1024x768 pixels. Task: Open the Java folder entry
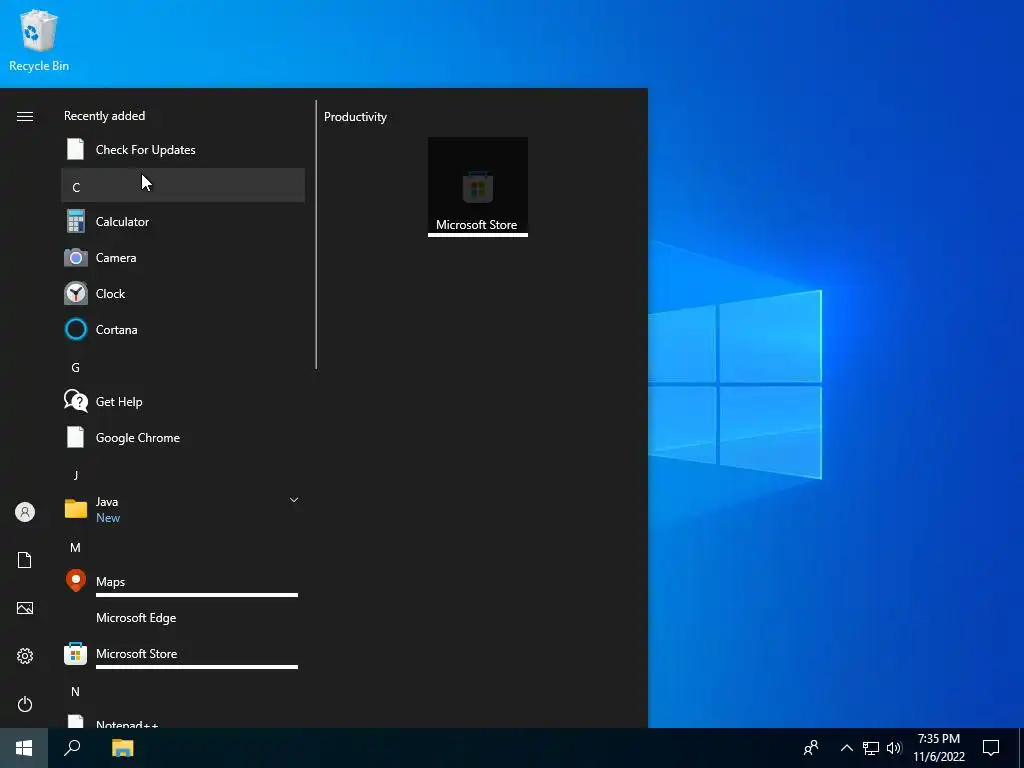pyautogui.click(x=183, y=509)
